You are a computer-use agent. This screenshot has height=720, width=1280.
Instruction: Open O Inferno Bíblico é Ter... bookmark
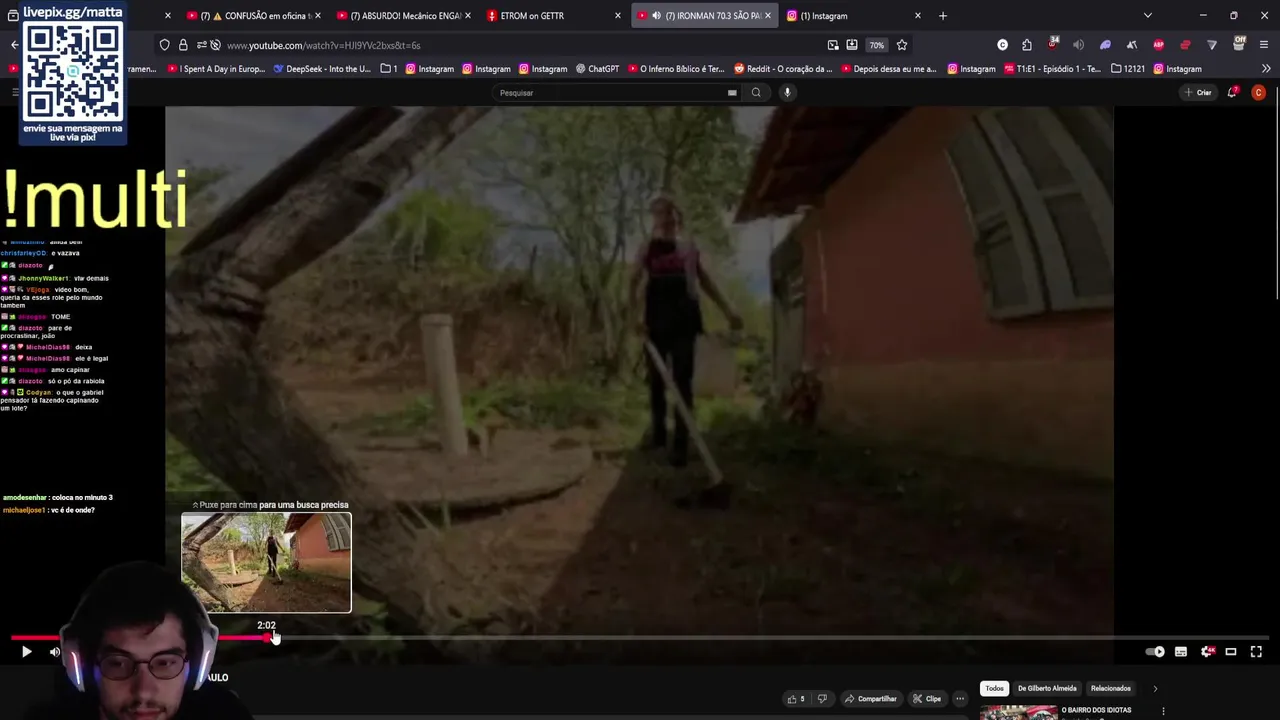(676, 69)
